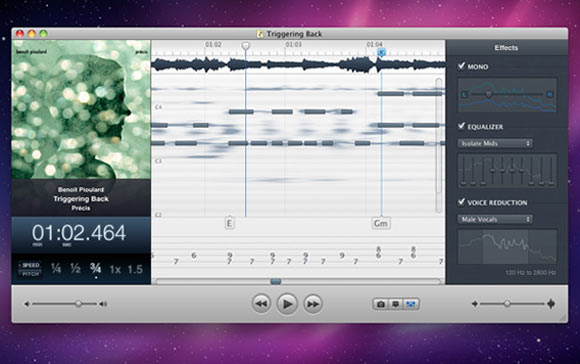Screen dimensions: 580x364
Task: Click the green zoom window button
Action: (43, 34)
